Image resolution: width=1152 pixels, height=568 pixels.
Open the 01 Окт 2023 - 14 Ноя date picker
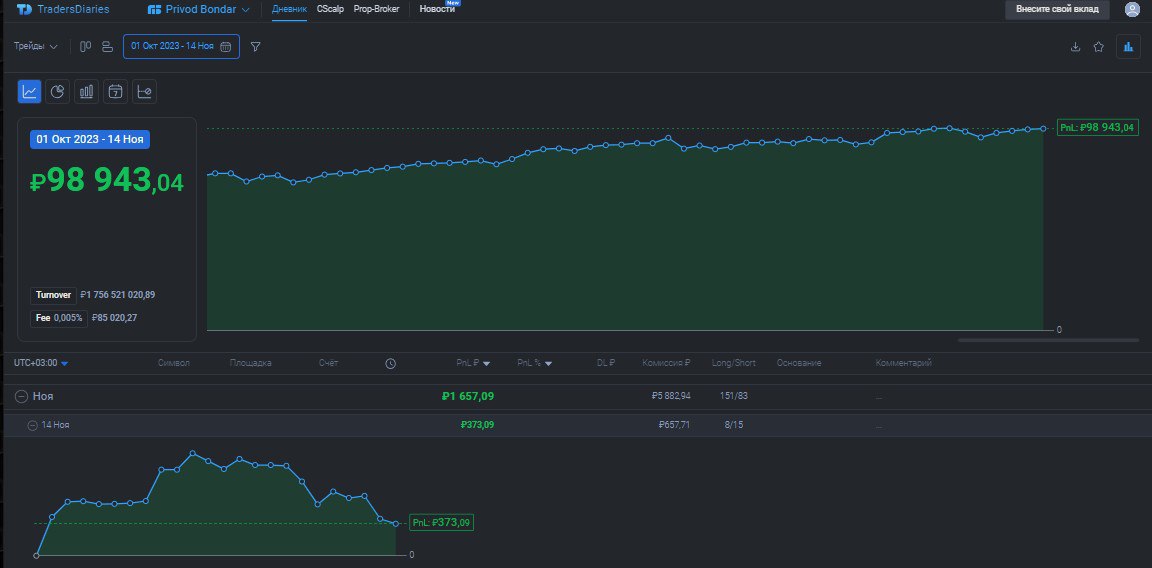tap(181, 46)
